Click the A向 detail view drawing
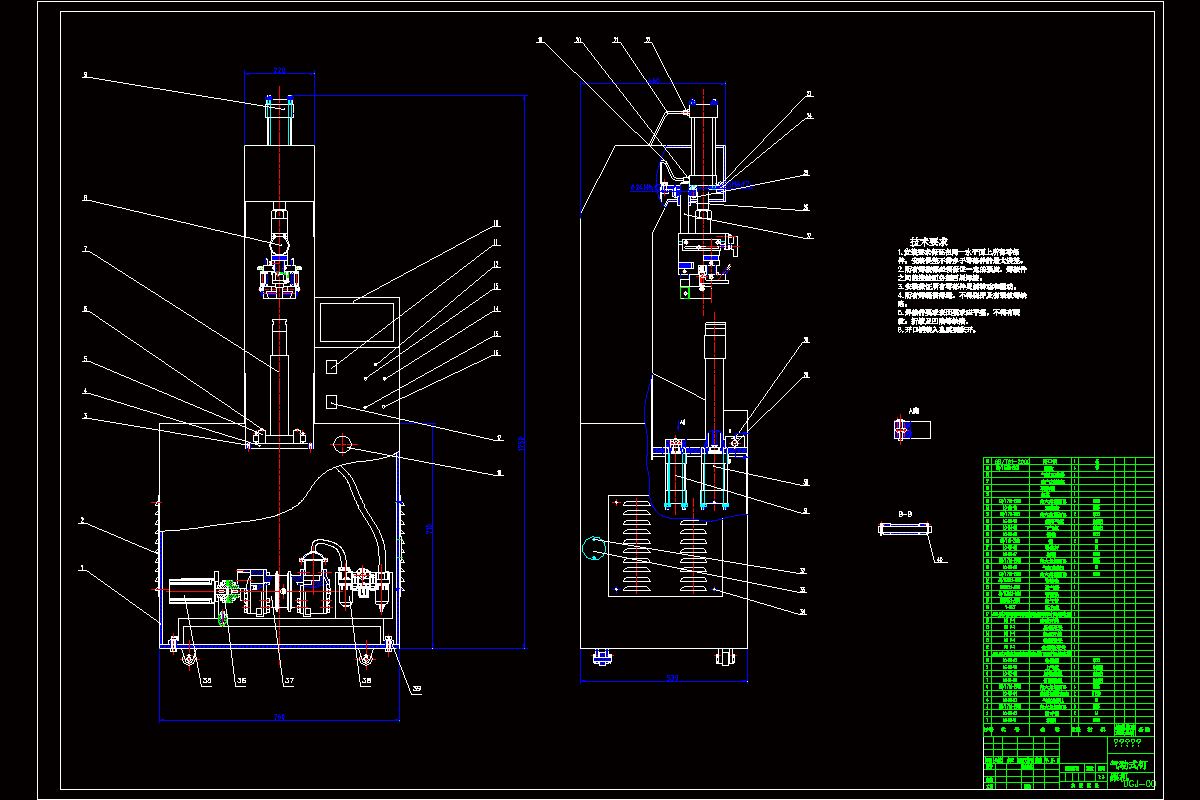 911,430
